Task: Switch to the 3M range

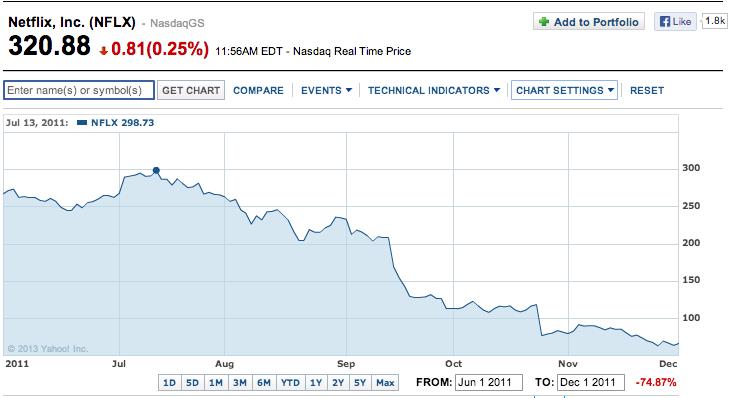Action: 240,383
